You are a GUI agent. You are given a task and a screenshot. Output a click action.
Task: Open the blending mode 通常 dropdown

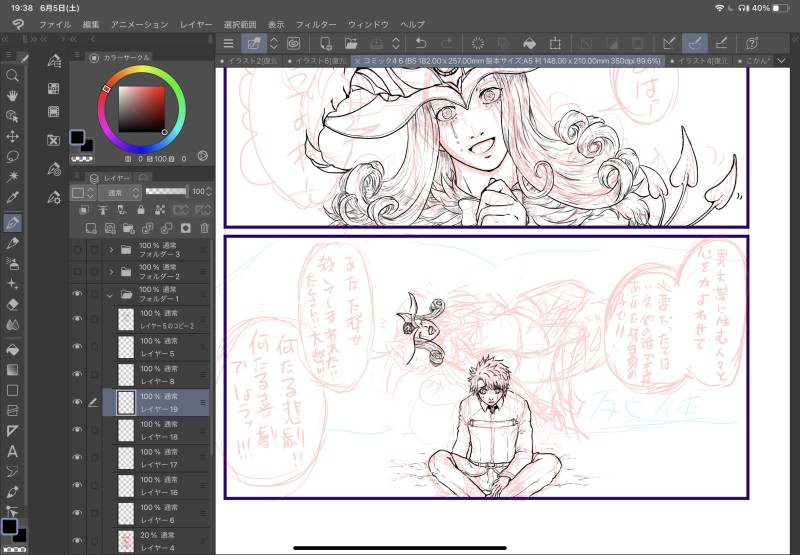(x=120, y=193)
